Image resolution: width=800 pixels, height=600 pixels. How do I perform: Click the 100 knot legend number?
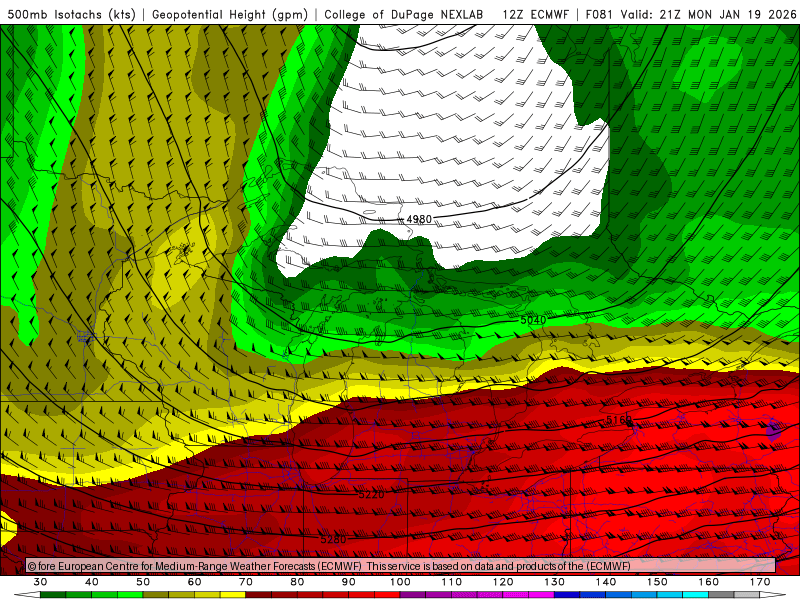click(x=400, y=582)
